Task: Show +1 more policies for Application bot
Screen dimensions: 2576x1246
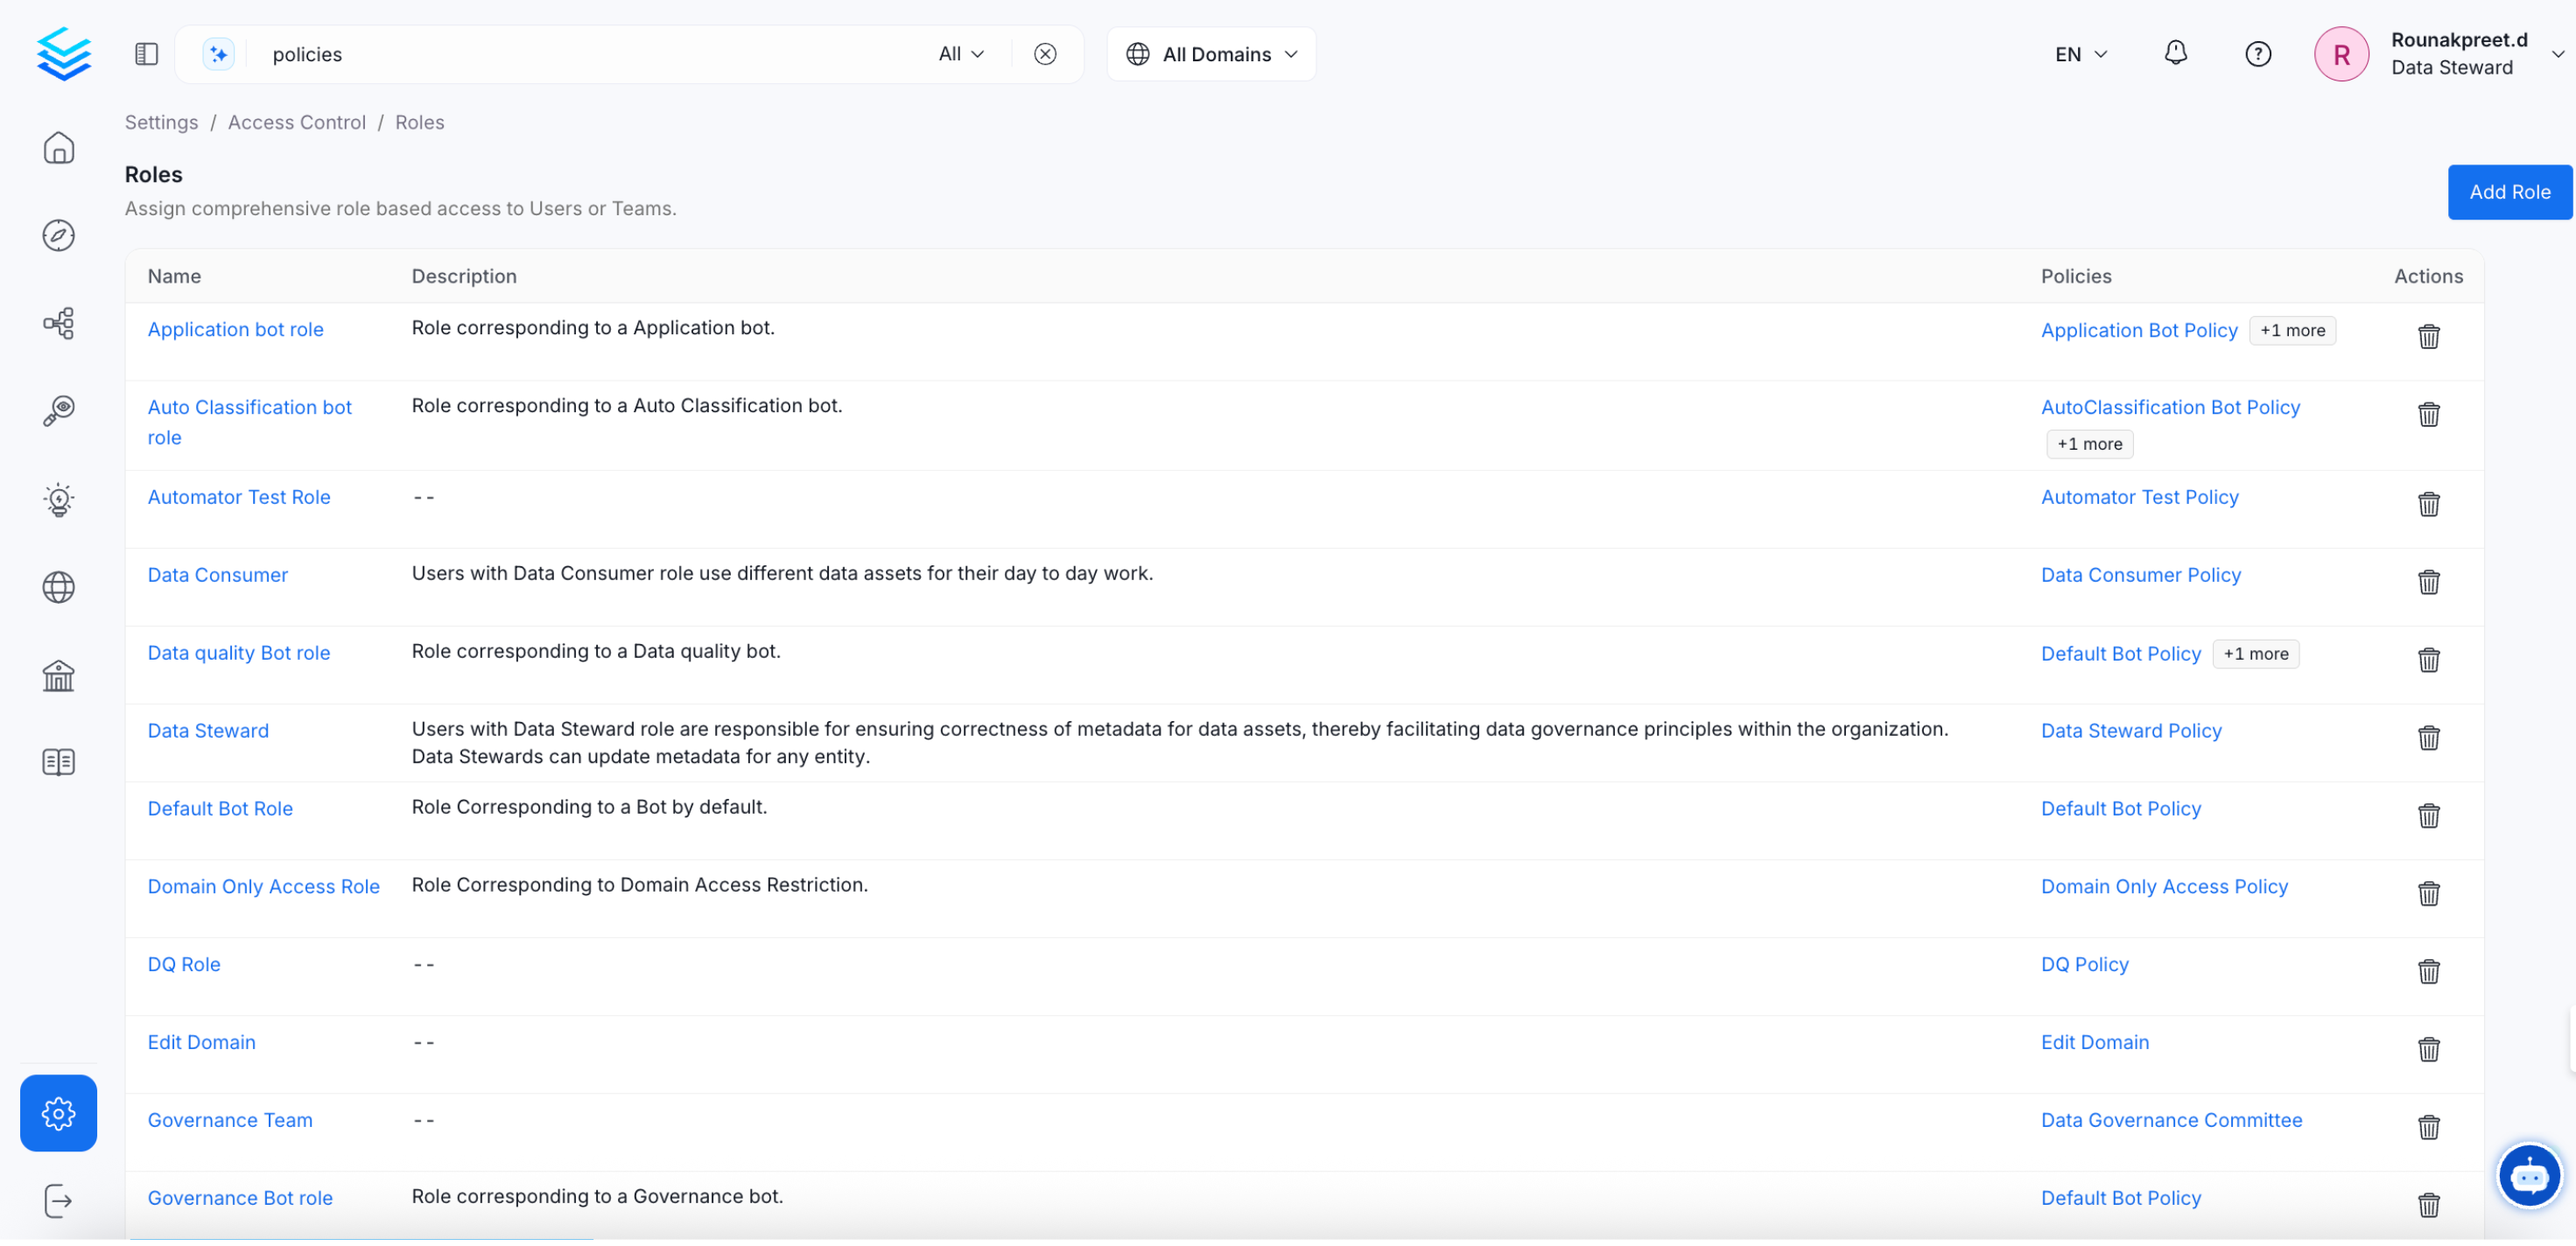Action: tap(2291, 331)
